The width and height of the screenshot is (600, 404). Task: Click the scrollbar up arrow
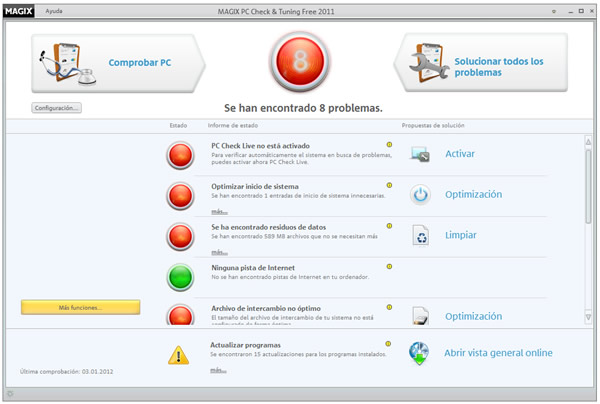588,142
